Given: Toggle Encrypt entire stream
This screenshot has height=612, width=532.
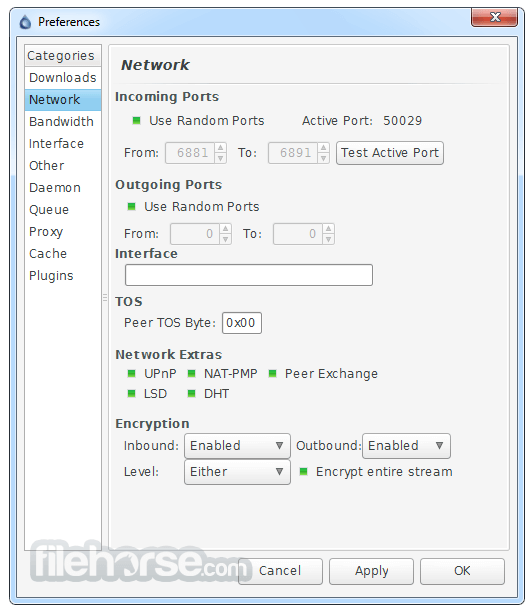Looking at the screenshot, I should pyautogui.click(x=303, y=471).
